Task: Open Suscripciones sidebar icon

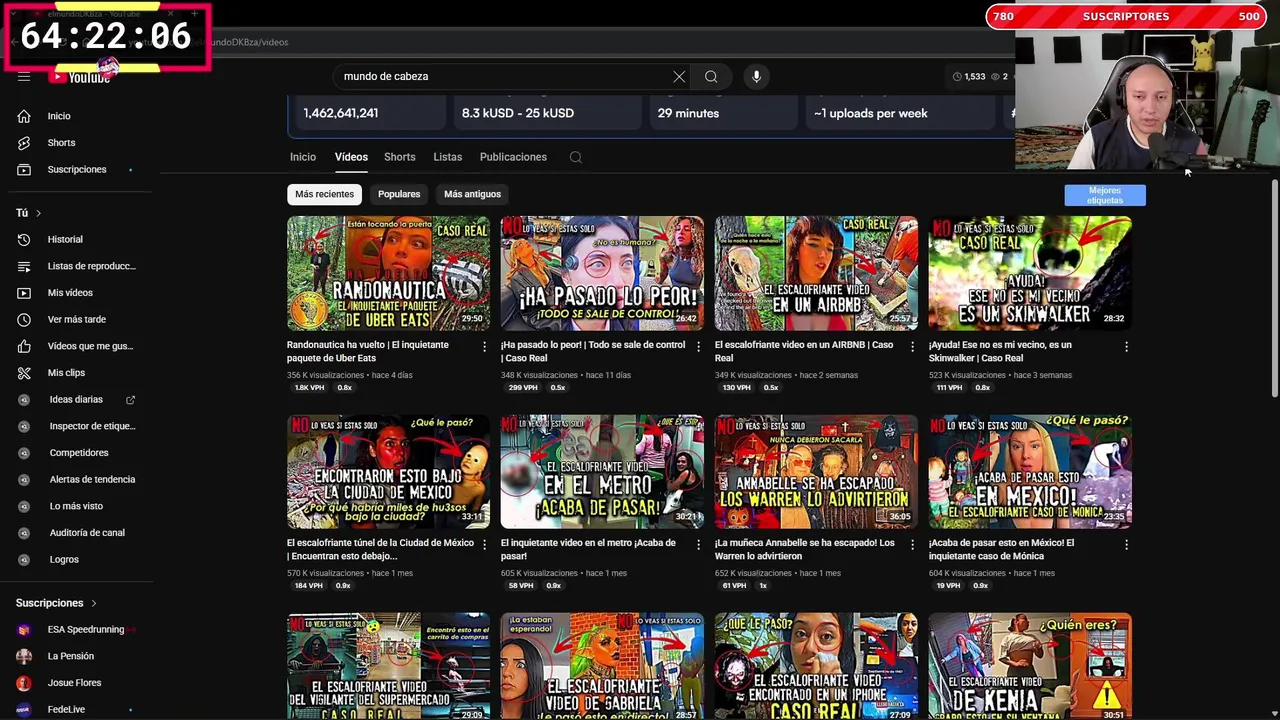Action: click(x=24, y=169)
